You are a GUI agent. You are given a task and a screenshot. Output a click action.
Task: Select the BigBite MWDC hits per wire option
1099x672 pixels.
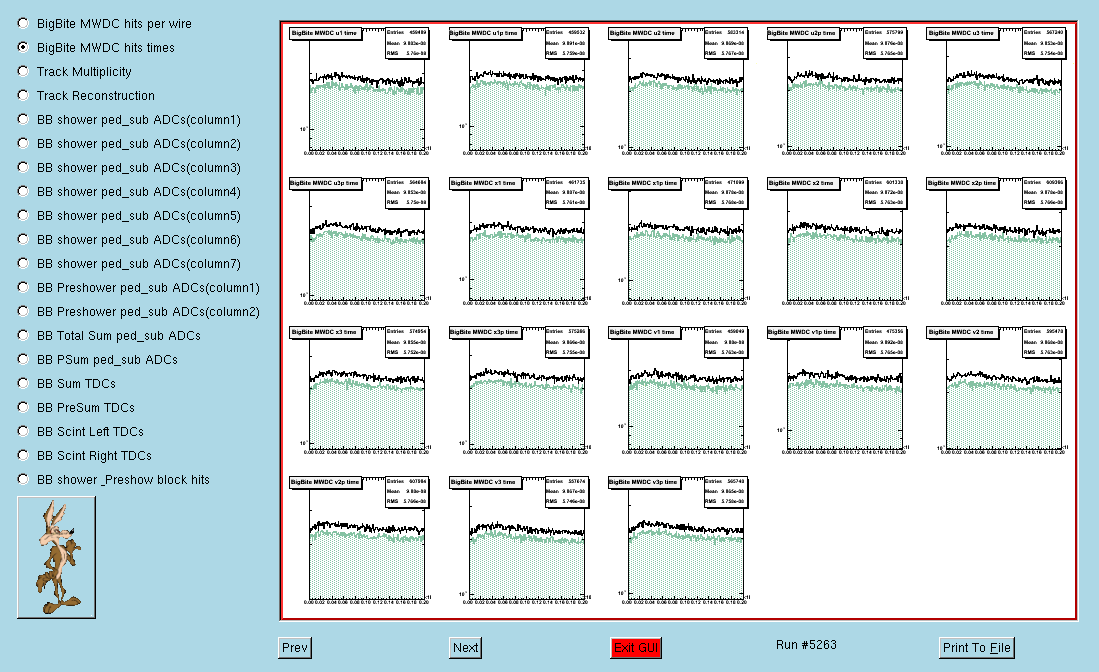click(23, 23)
